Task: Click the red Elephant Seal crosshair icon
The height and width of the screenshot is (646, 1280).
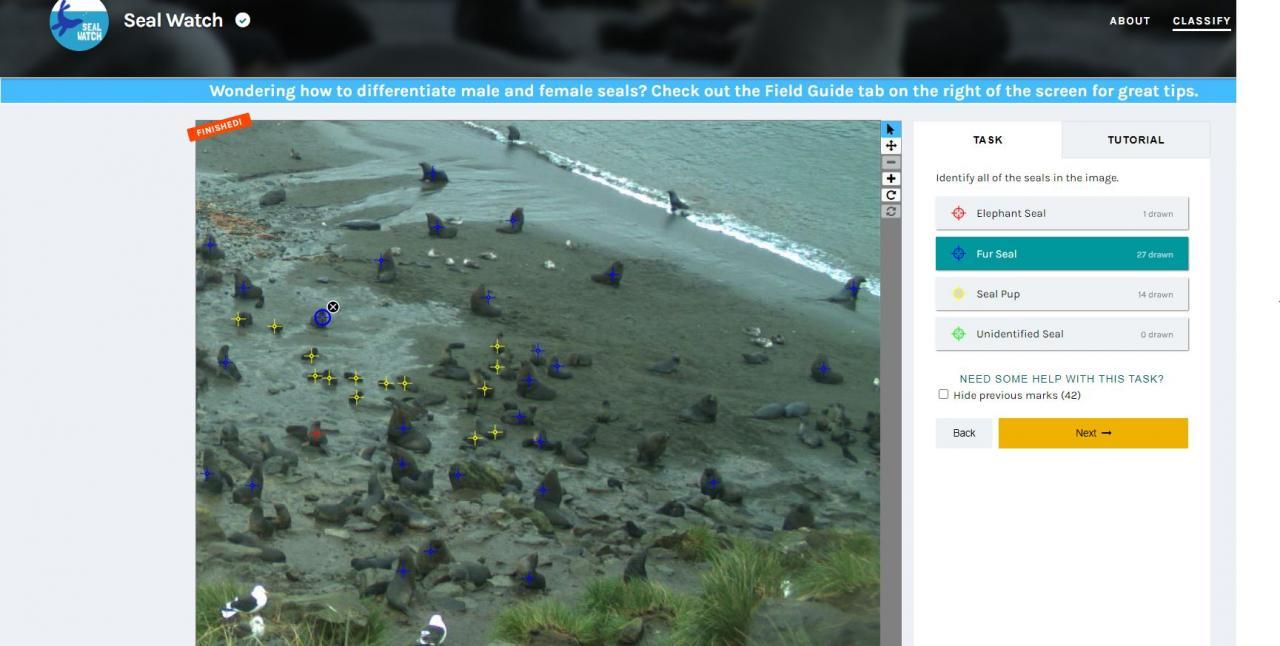Action: coord(958,213)
